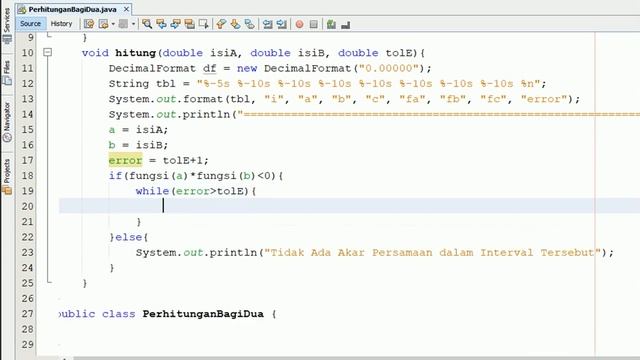
Task: Open the Forward navigation dropdown arrow
Action: click(x=133, y=24)
